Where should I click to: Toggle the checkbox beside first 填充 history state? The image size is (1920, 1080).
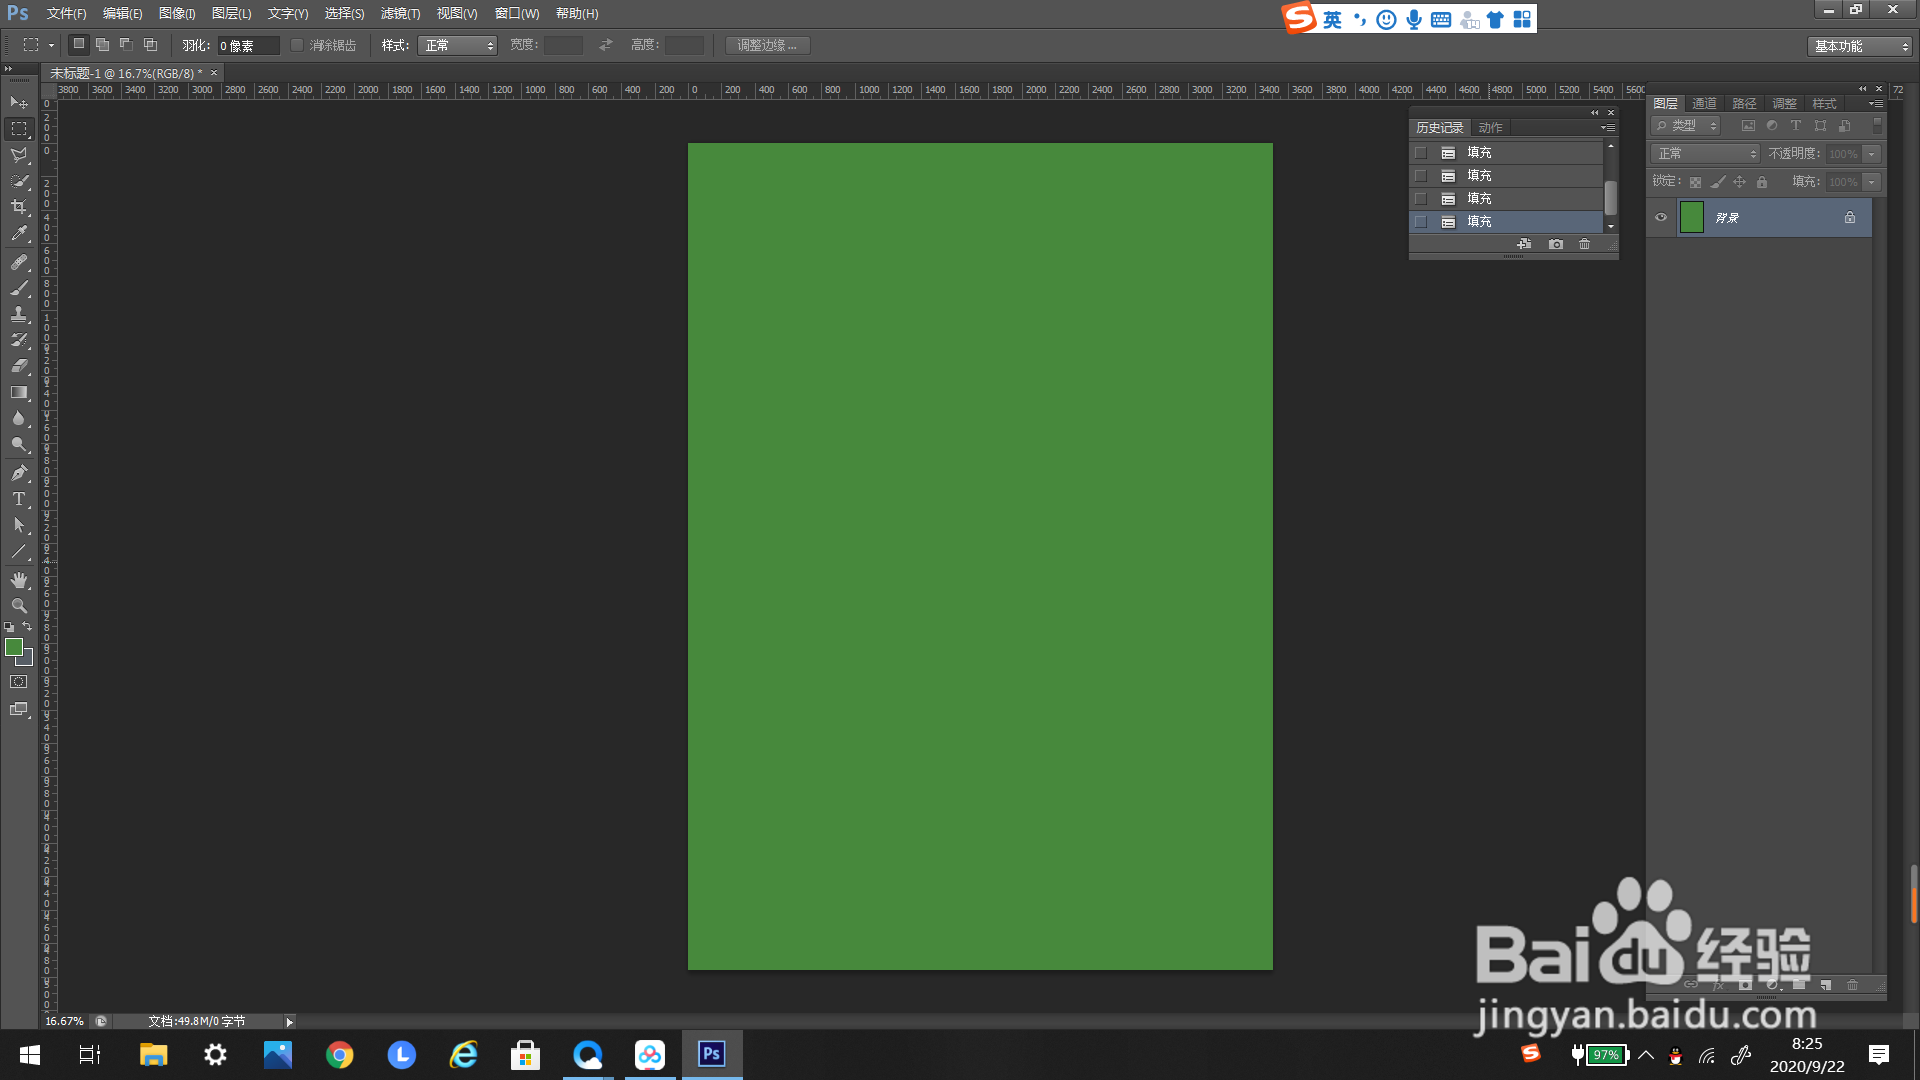pyautogui.click(x=1420, y=153)
